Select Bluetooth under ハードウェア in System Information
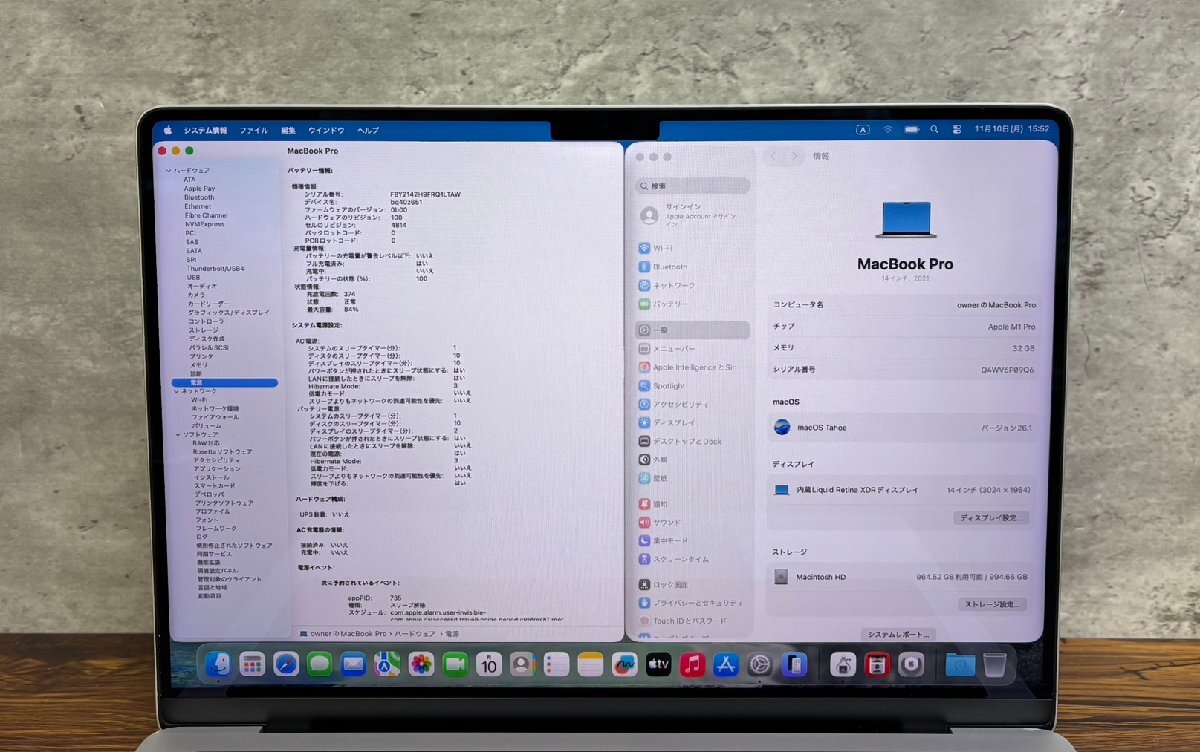The width and height of the screenshot is (1200, 752). tap(199, 198)
